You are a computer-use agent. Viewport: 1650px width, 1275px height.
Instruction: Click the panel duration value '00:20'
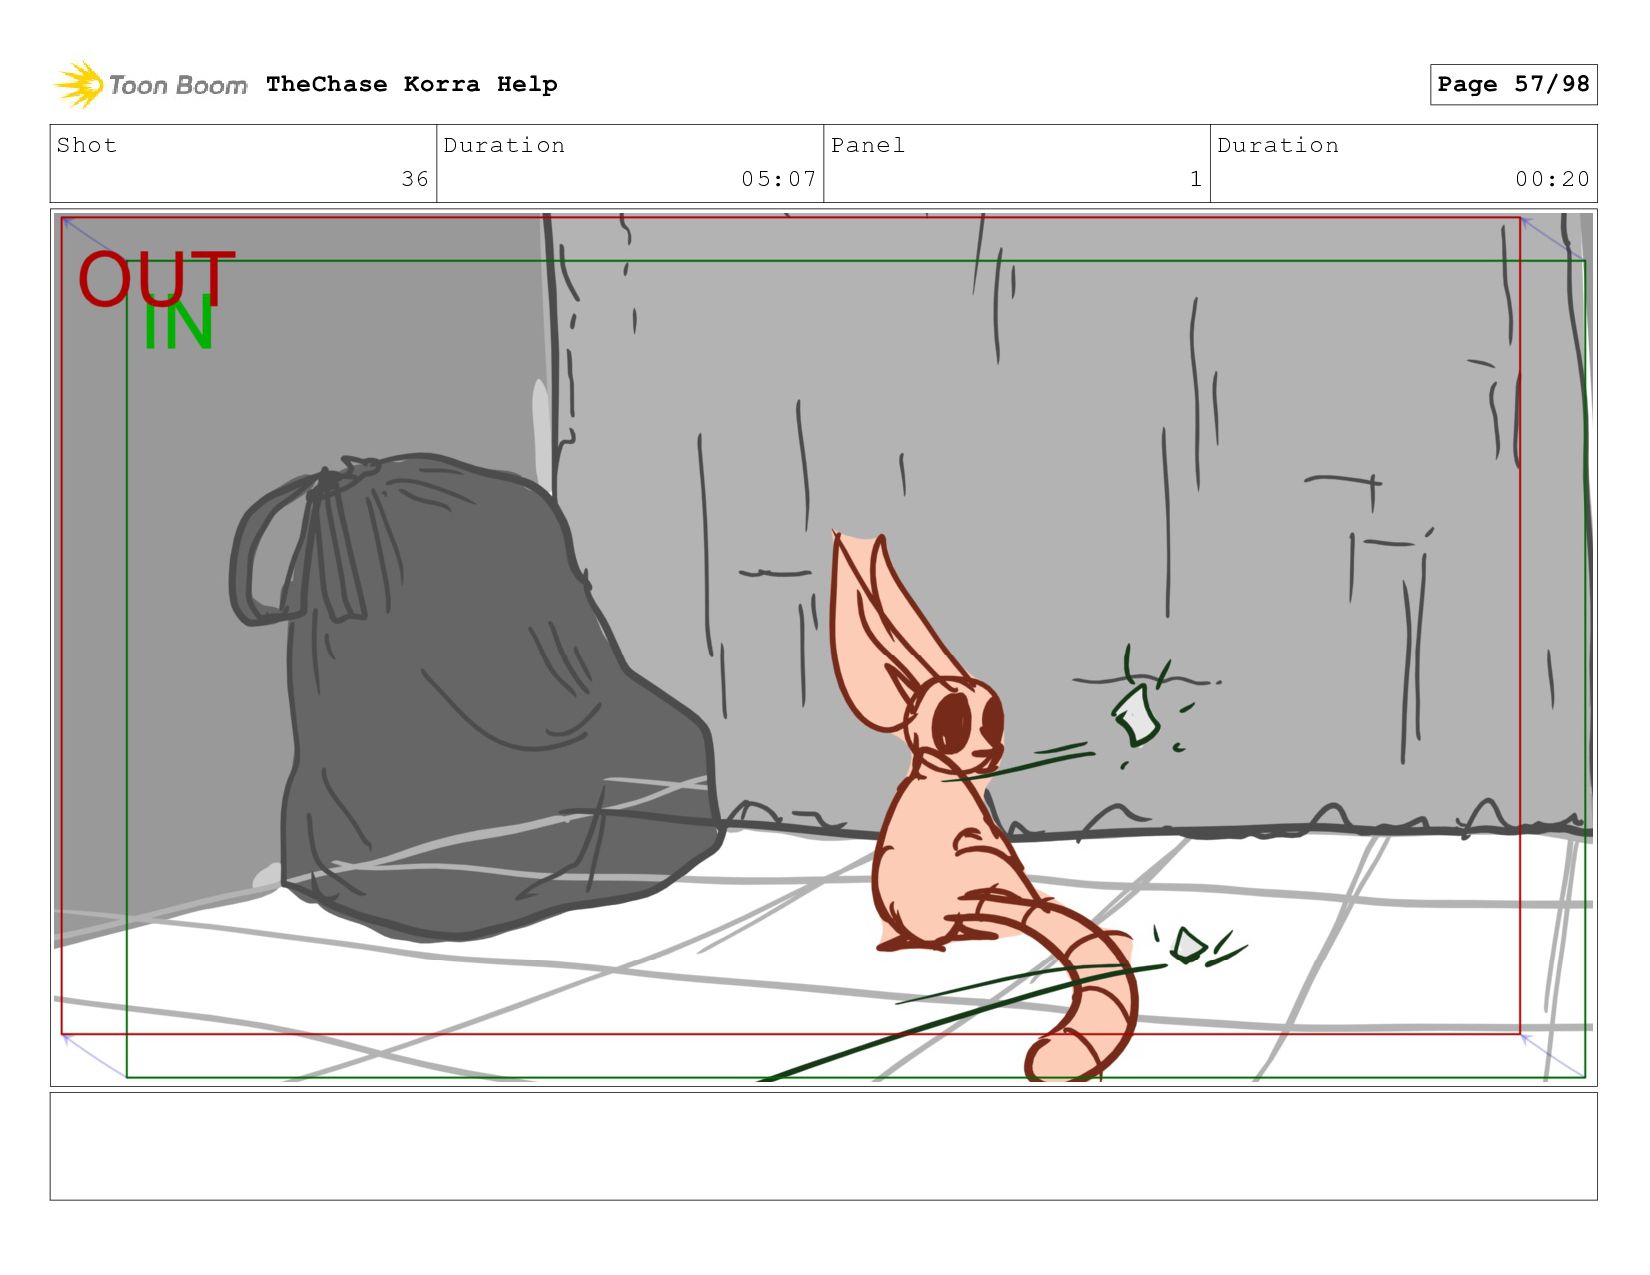(x=1552, y=179)
